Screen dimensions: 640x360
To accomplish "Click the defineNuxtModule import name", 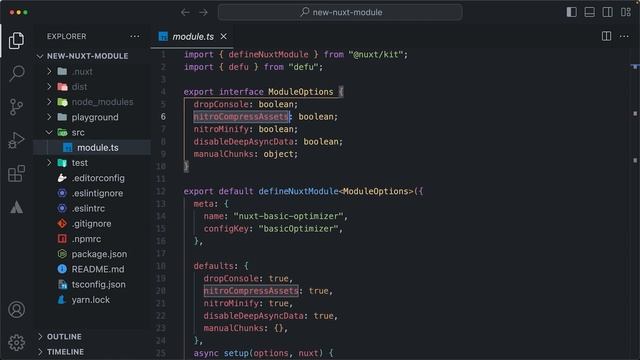I will [x=268, y=55].
